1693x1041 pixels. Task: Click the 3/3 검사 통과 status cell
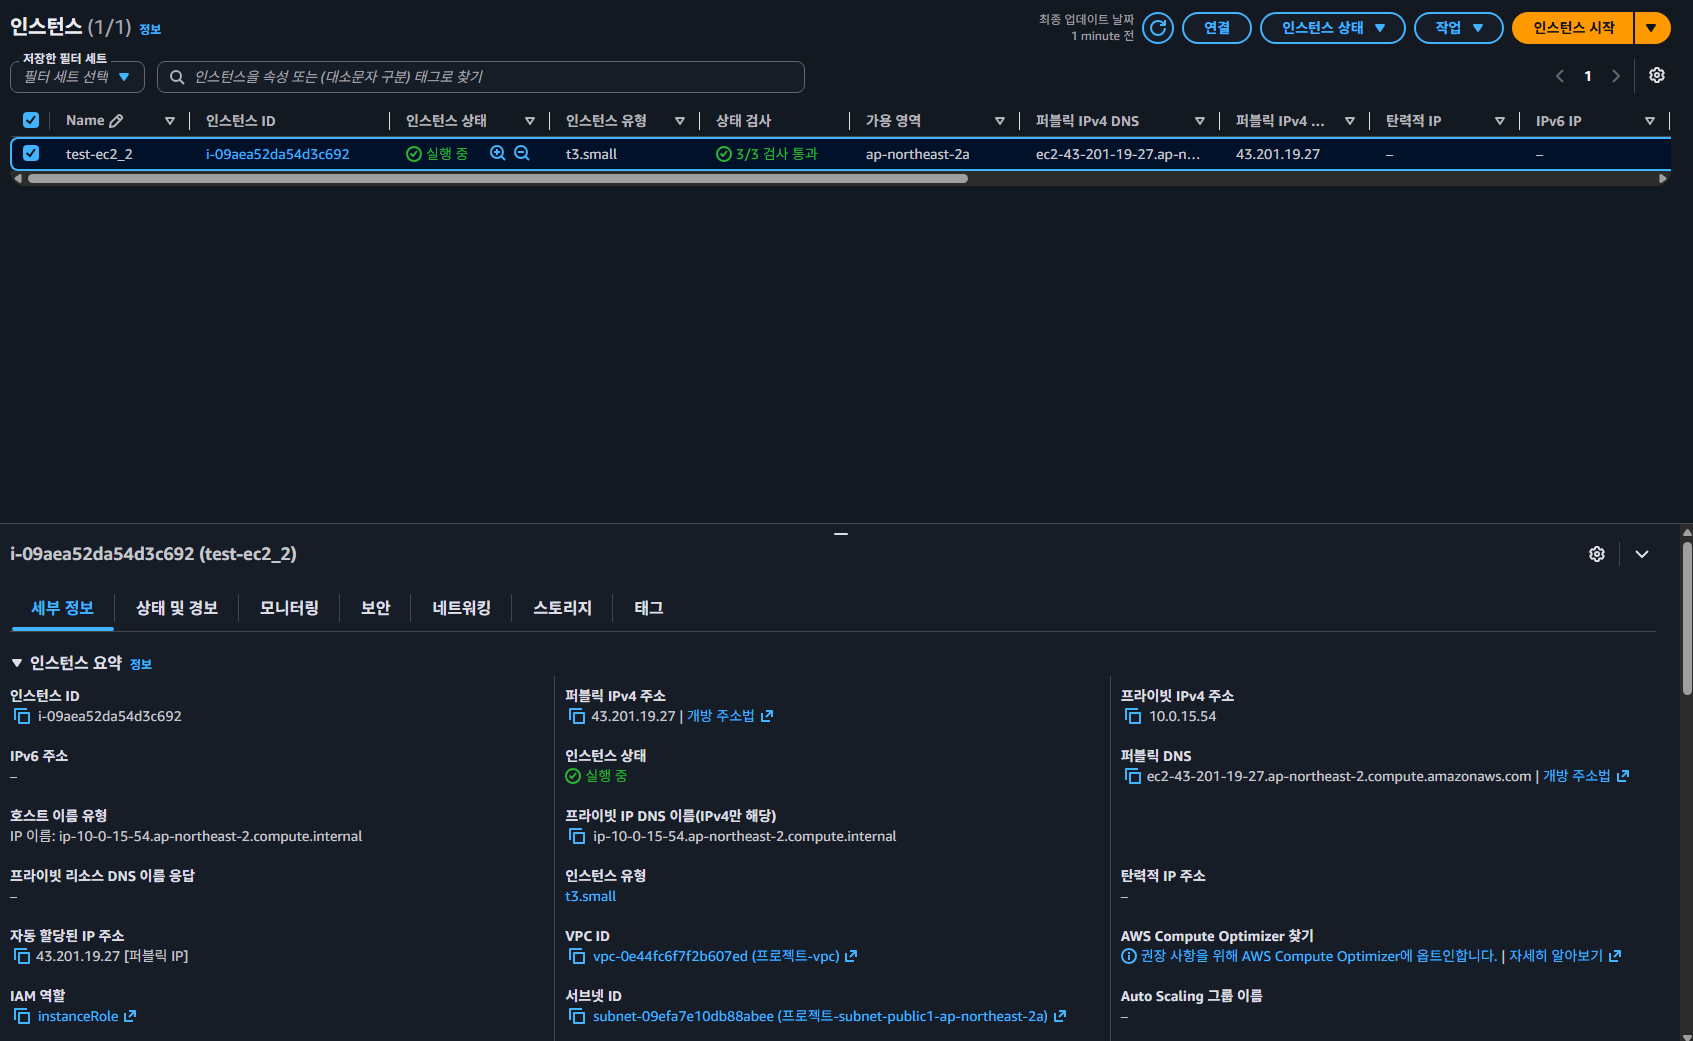tap(767, 154)
